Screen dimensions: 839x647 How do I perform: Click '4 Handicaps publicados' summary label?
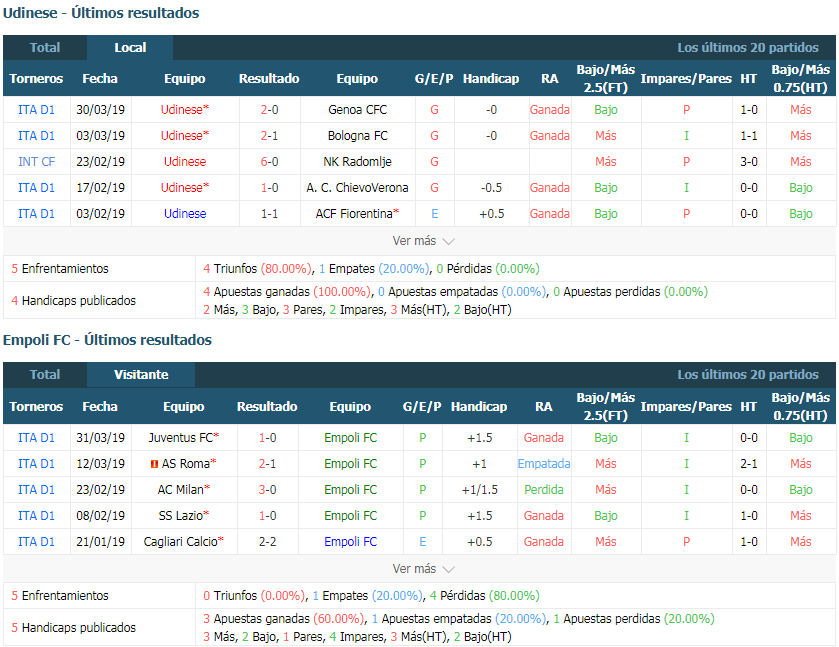click(73, 301)
